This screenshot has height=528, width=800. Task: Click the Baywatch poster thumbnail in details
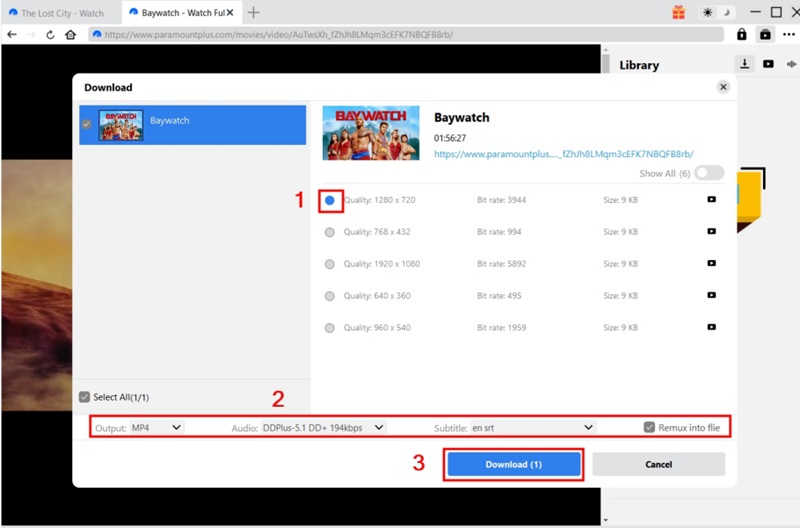[x=371, y=133]
